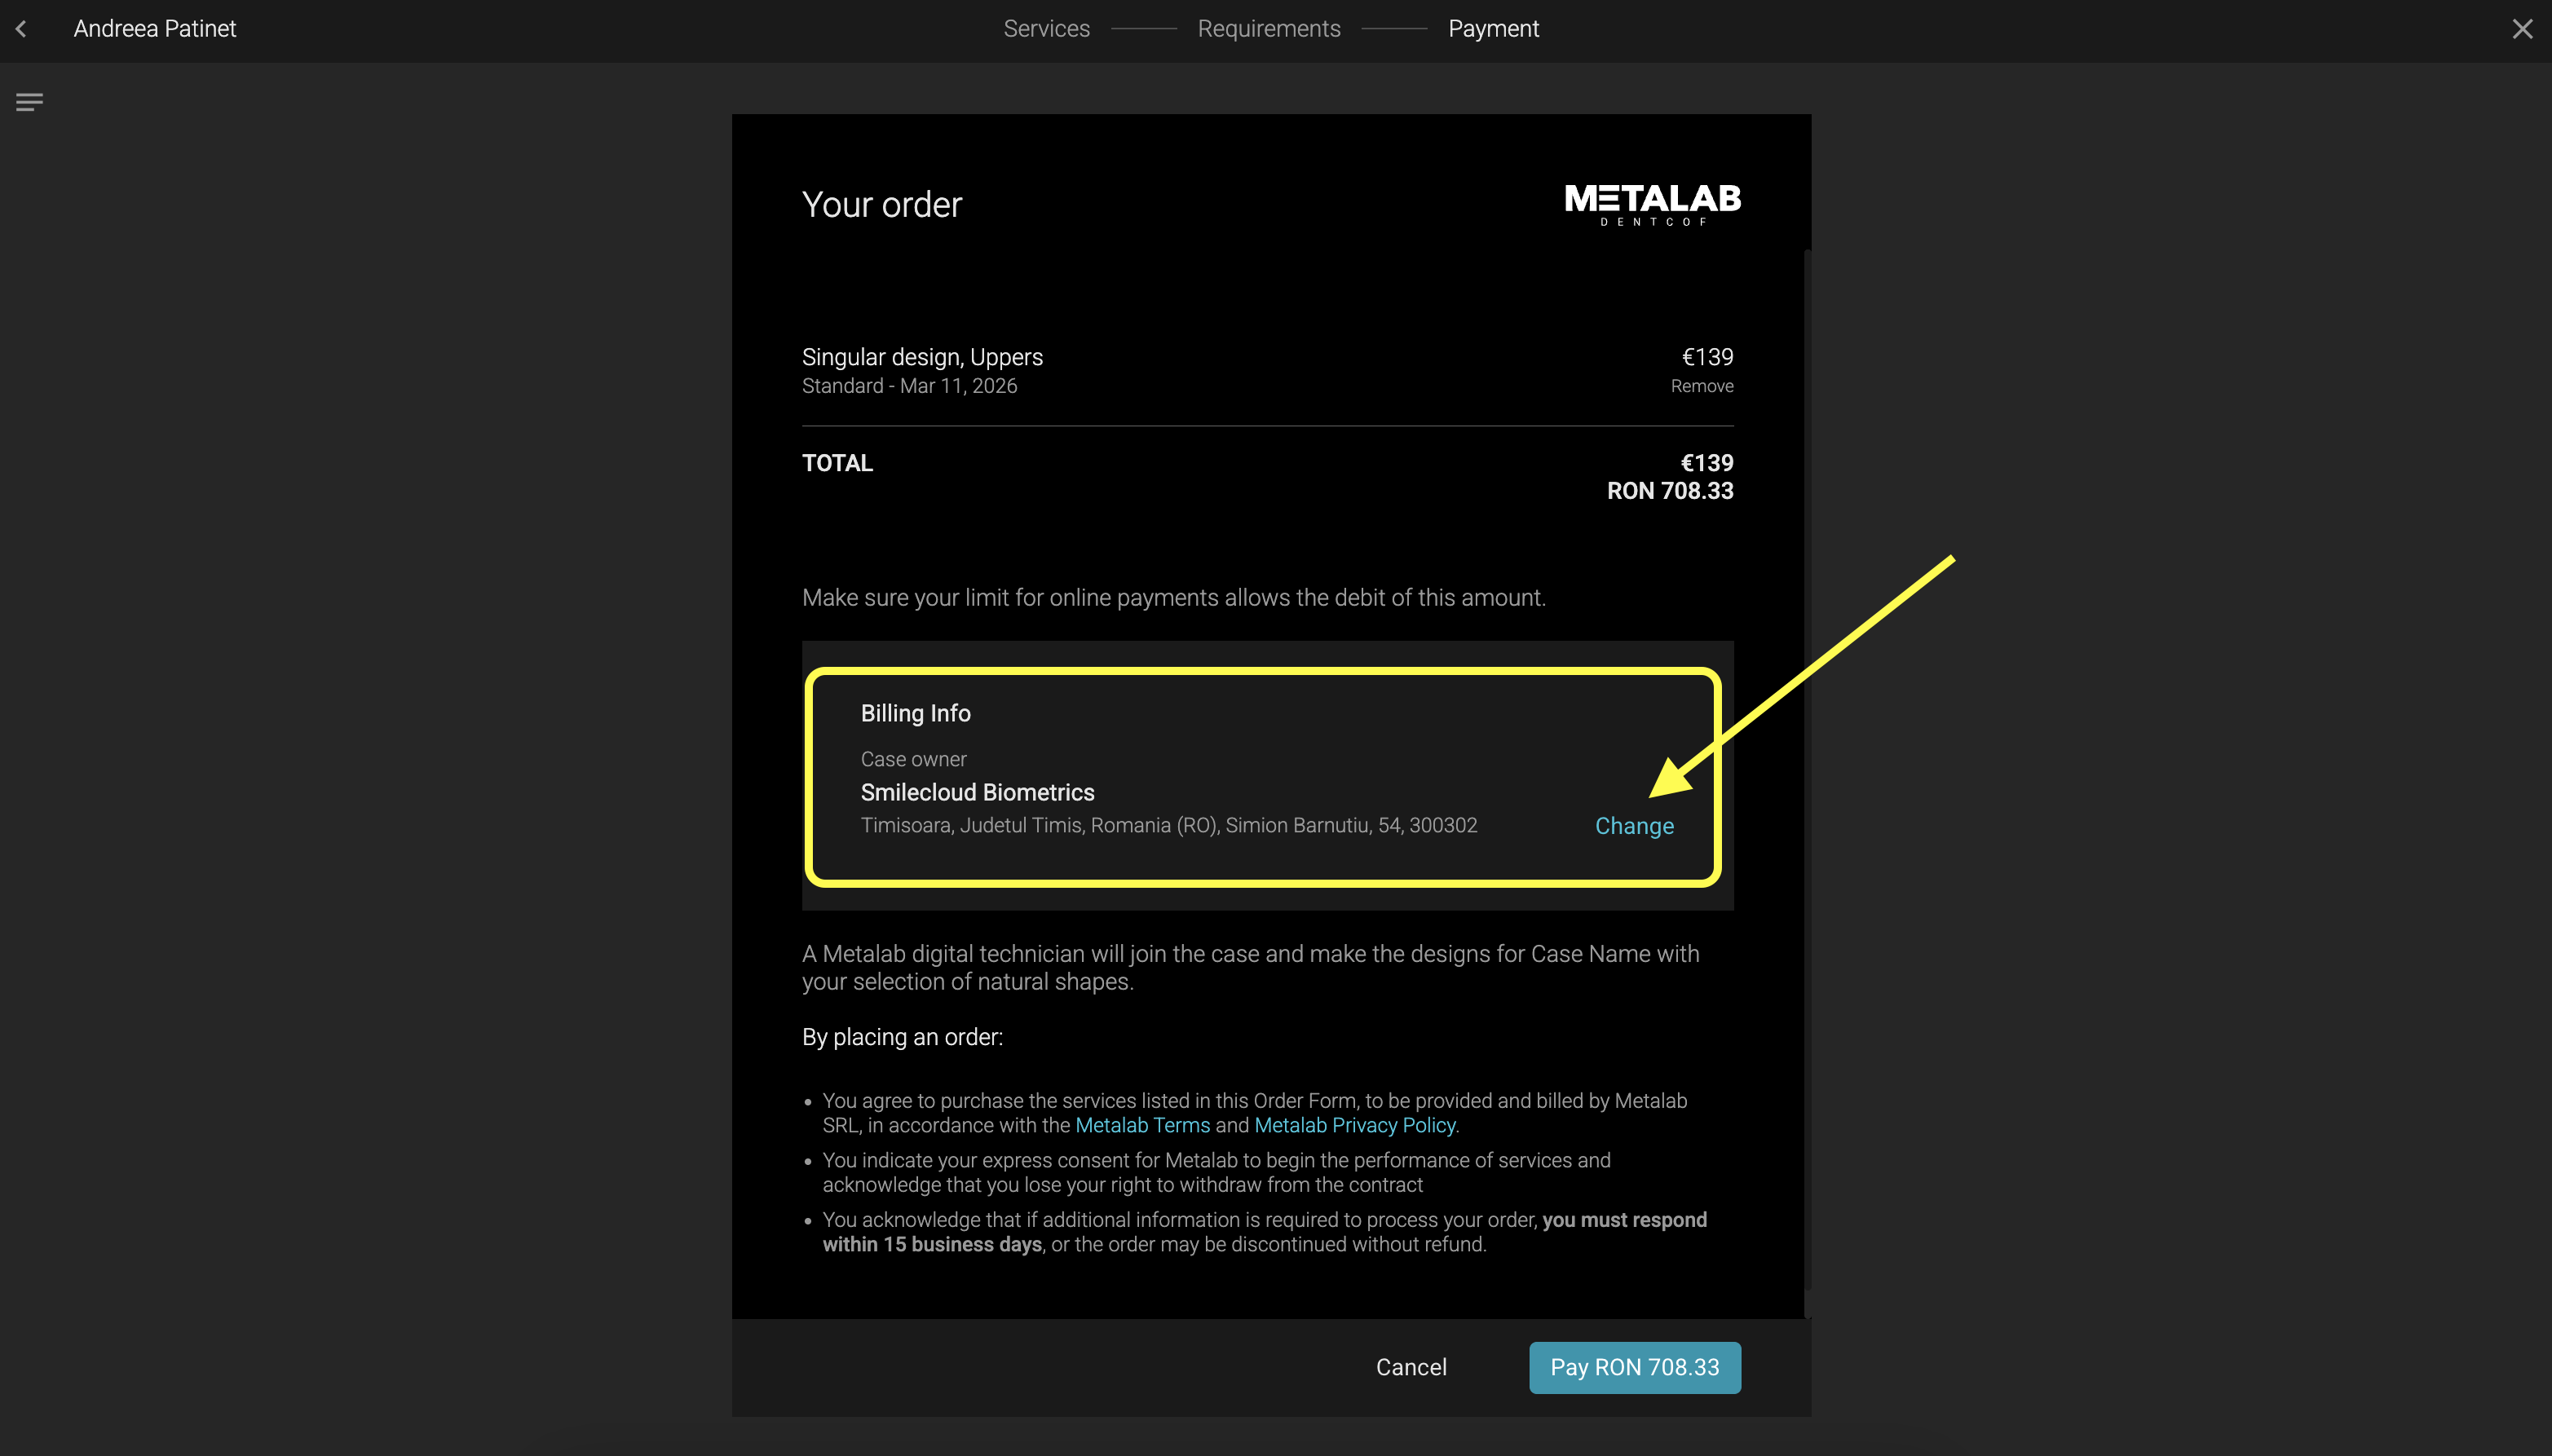Click the Pay RON 708.33 button
Viewport: 2552px width, 1456px height.
[x=1634, y=1367]
